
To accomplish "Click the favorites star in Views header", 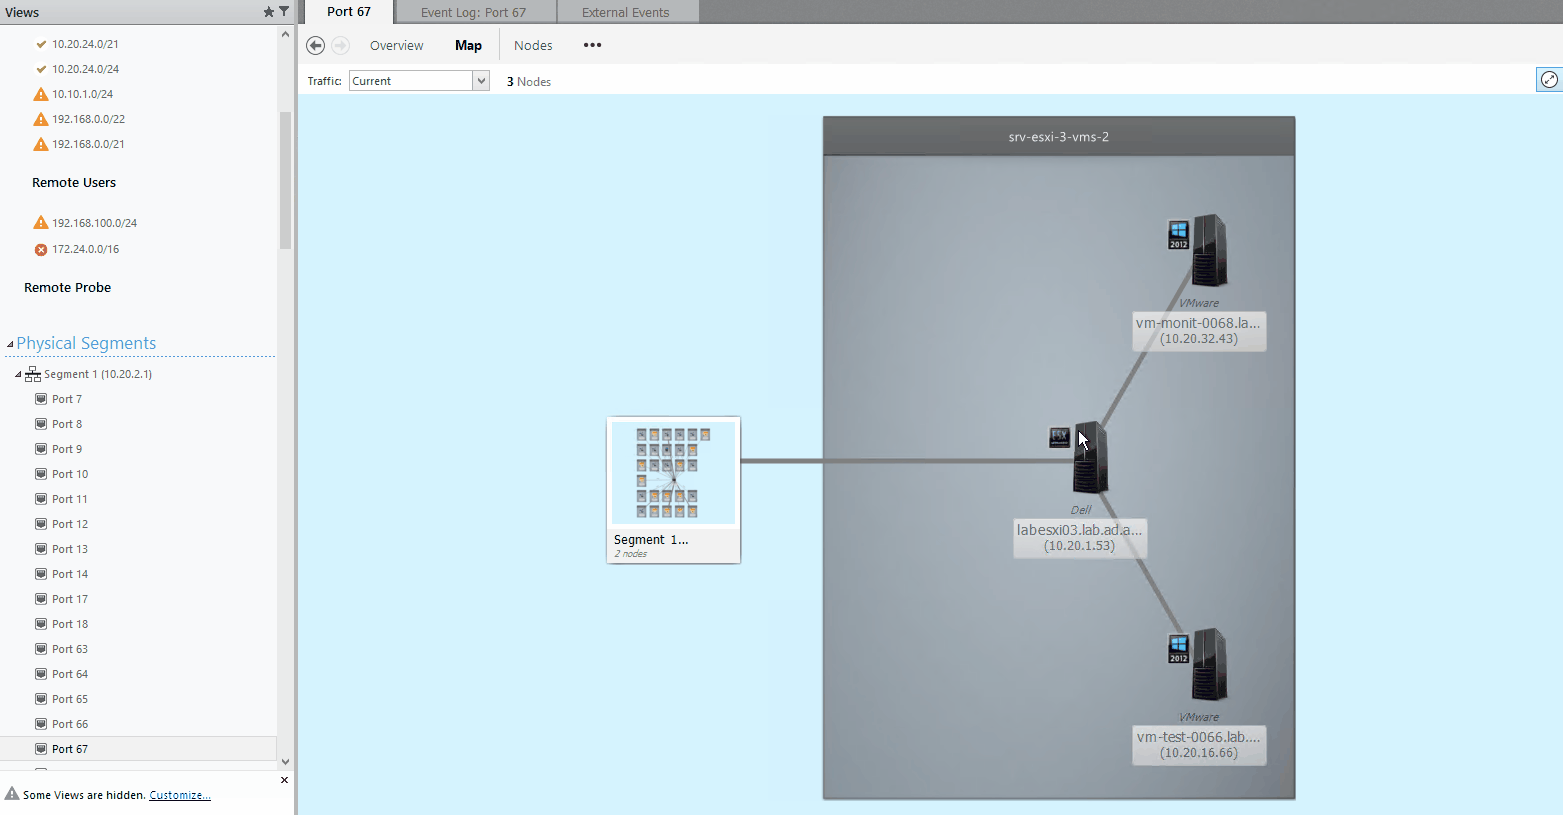I will point(268,12).
